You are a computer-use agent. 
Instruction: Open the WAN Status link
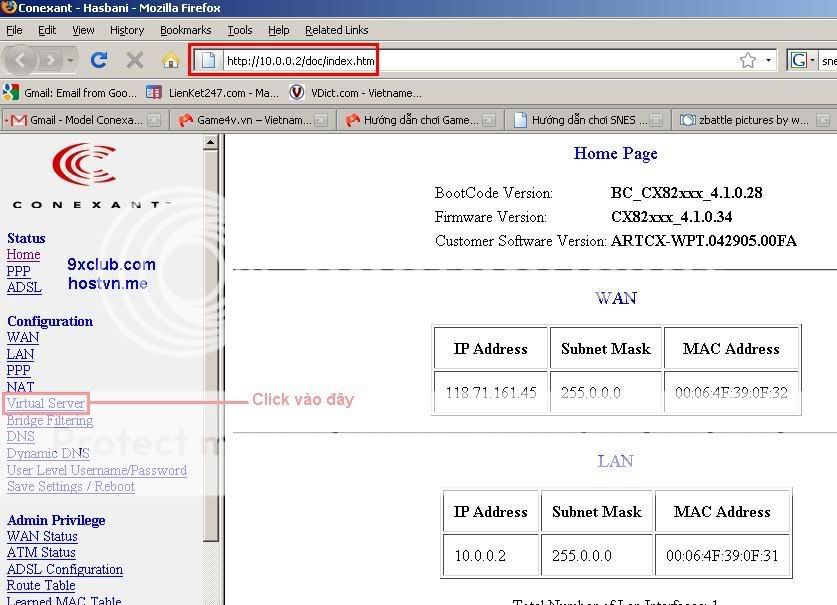(42, 536)
